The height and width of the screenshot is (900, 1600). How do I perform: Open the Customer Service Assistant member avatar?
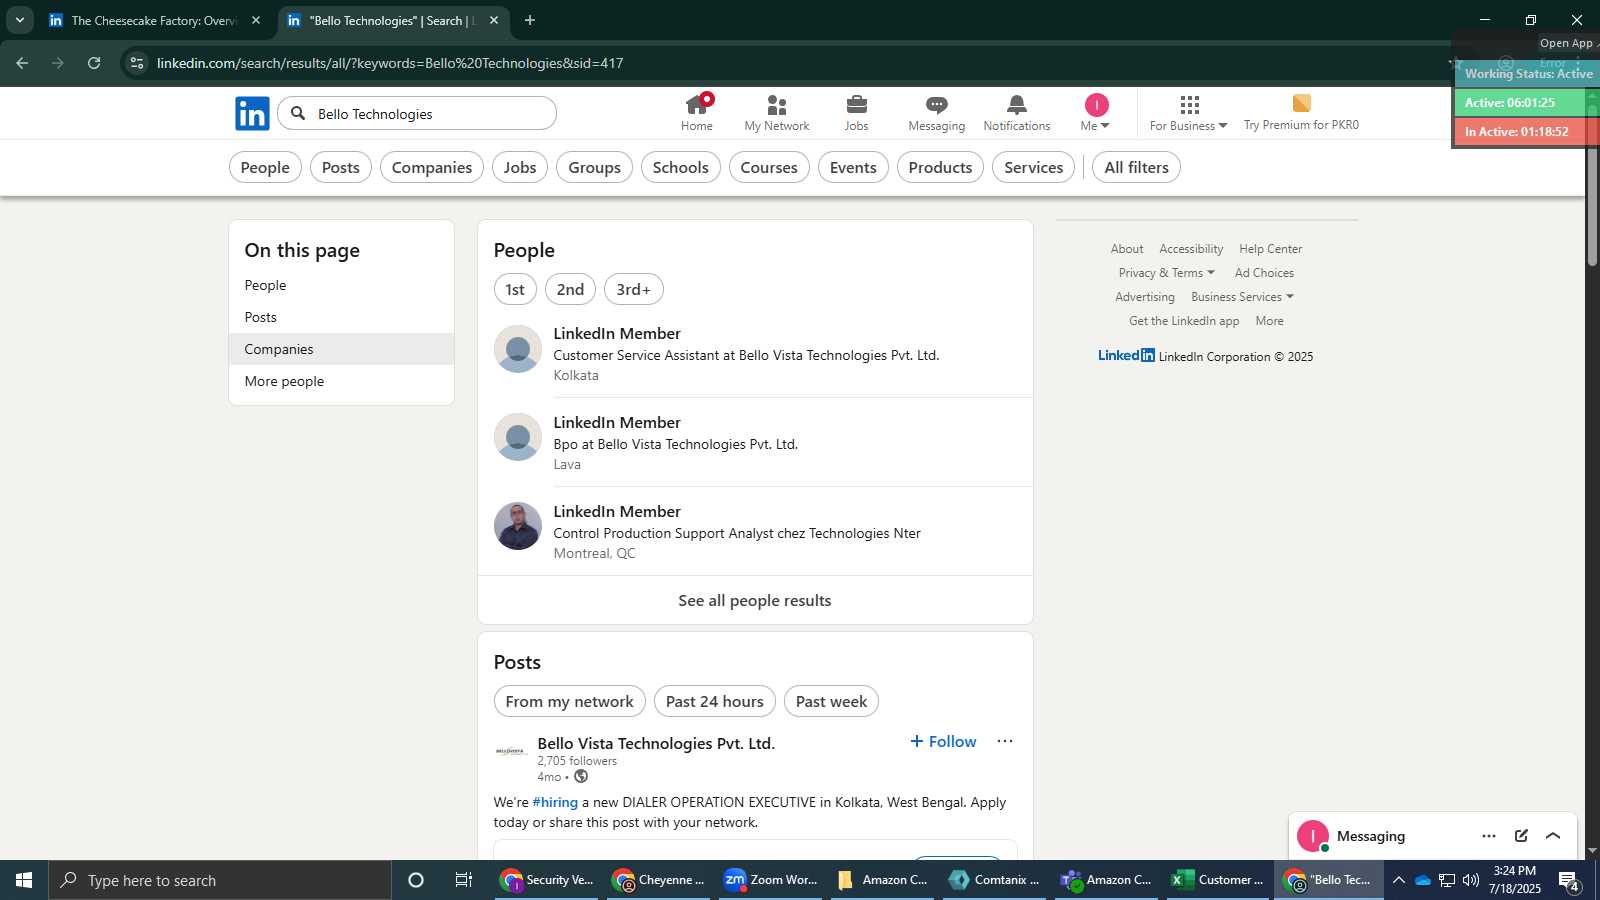click(518, 349)
